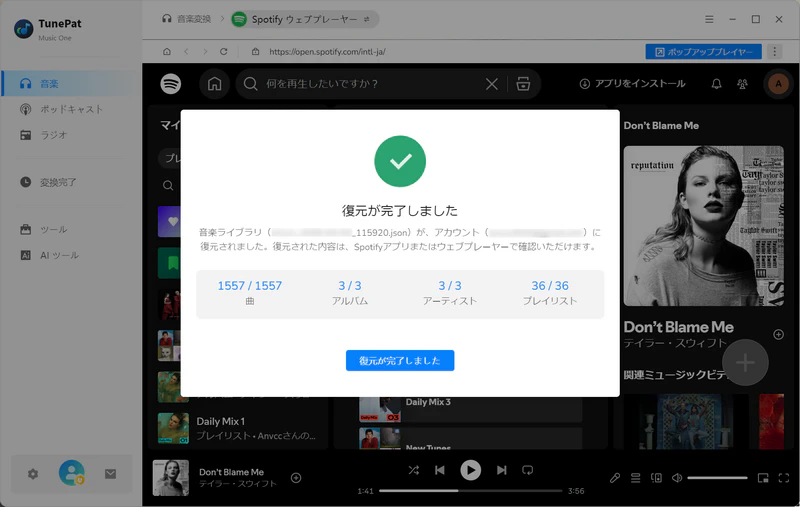Reload the Spotify web page
The height and width of the screenshot is (507, 800).
point(223,52)
